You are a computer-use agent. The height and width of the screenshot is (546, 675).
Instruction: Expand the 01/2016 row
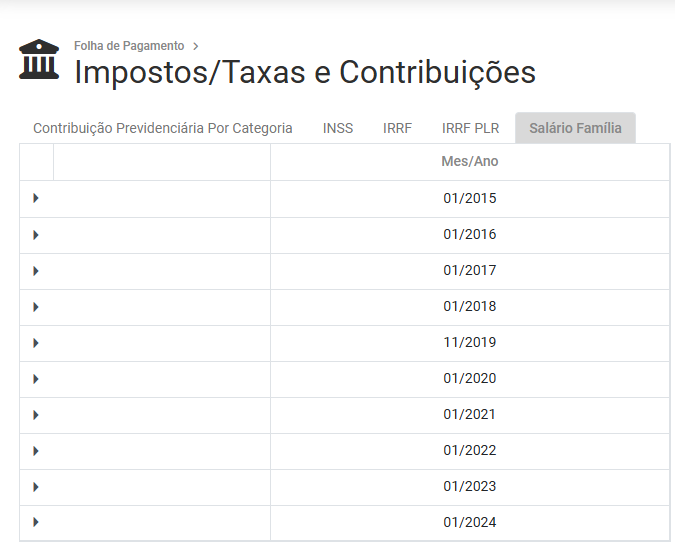(36, 235)
